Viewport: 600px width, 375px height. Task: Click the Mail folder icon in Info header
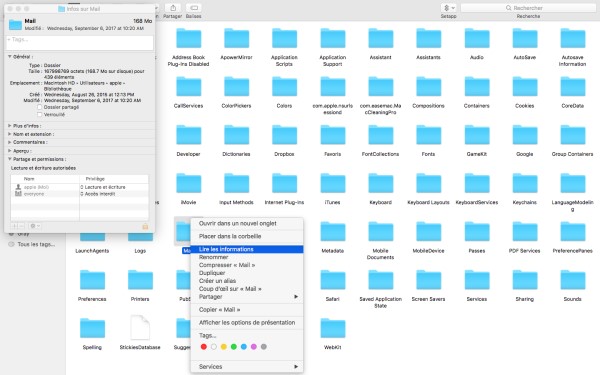[15, 24]
